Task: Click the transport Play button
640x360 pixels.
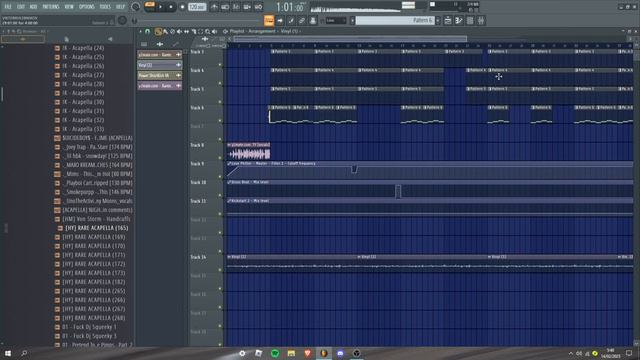Action: click(x=160, y=7)
